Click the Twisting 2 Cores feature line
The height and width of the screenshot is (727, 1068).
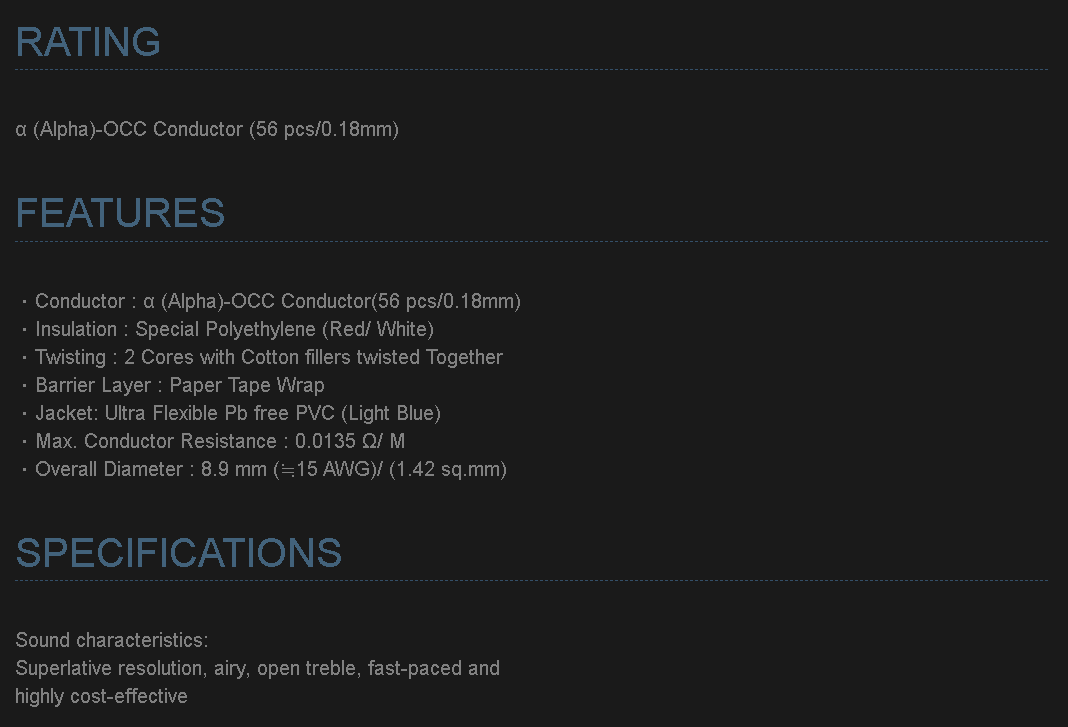(x=268, y=357)
